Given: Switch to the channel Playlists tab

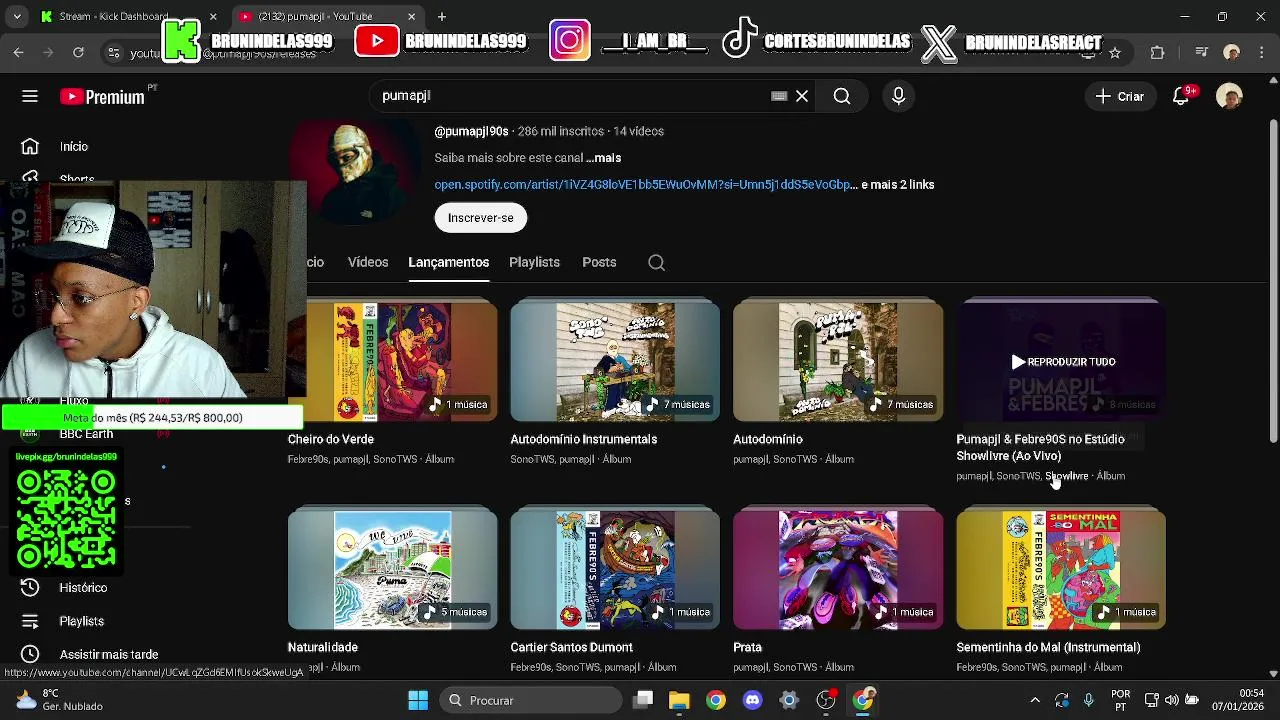Looking at the screenshot, I should click(x=534, y=262).
